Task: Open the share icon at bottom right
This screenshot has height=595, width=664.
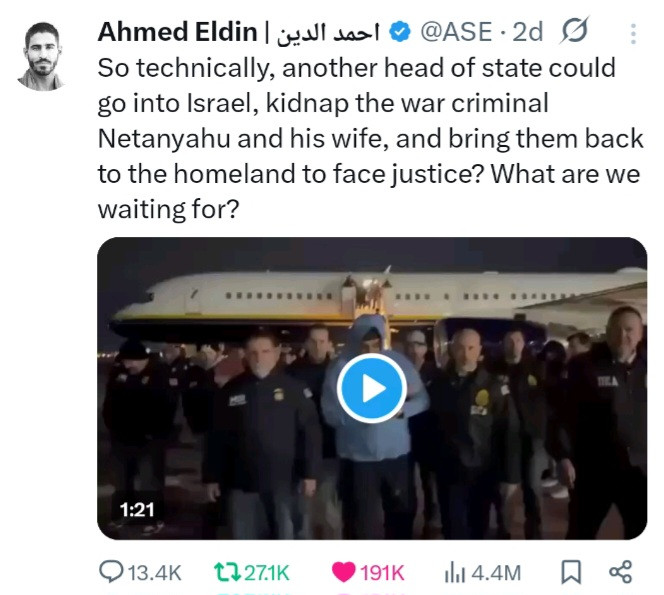Action: [x=620, y=572]
